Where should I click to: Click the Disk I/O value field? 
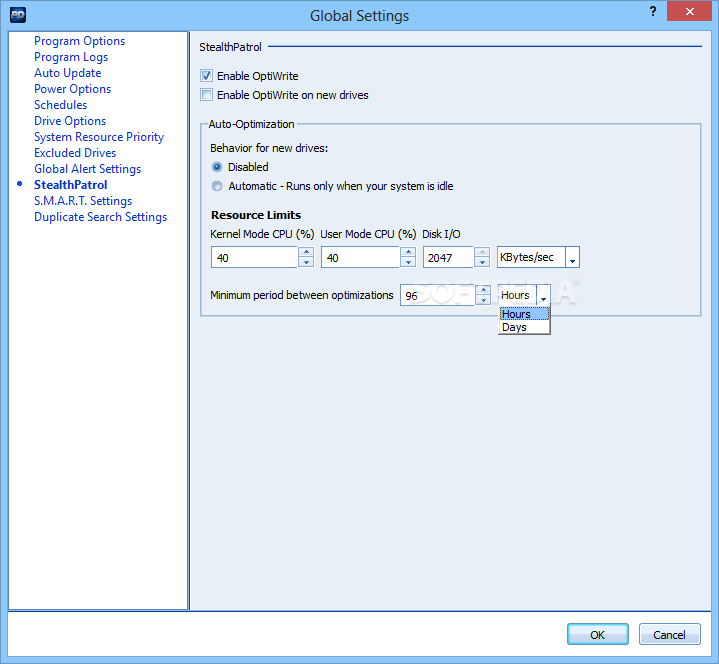[x=448, y=257]
